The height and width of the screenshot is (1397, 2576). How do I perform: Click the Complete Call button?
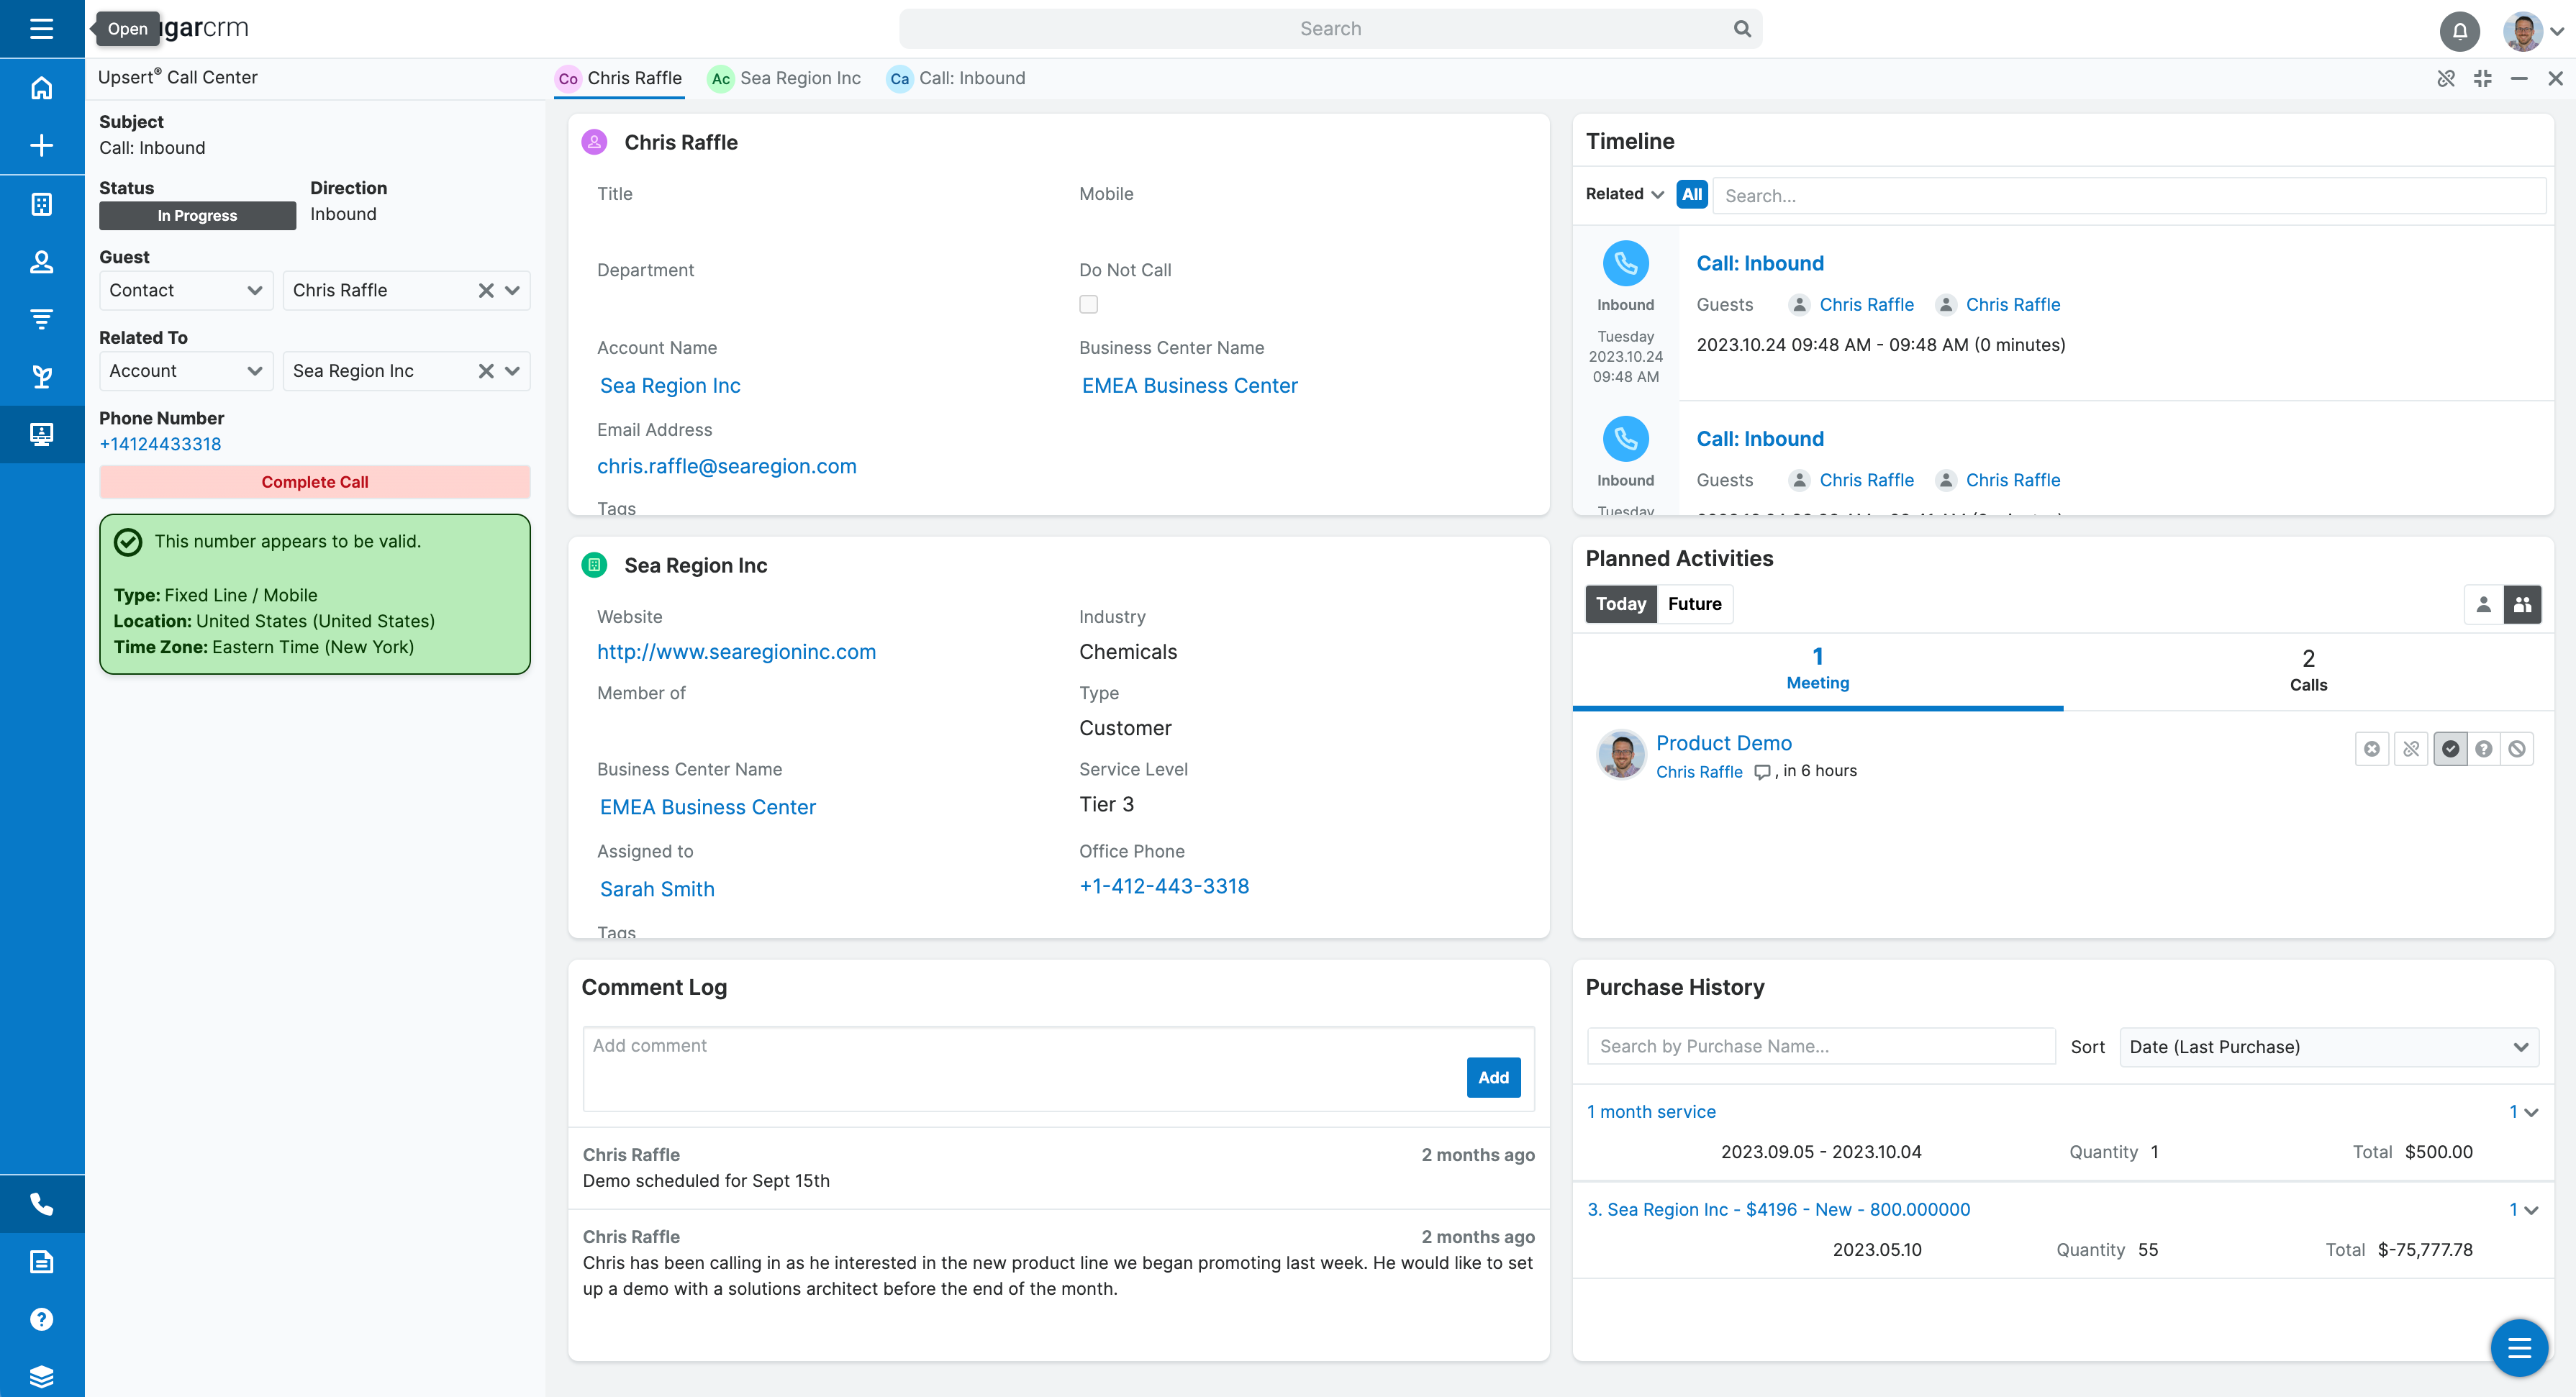tap(314, 482)
